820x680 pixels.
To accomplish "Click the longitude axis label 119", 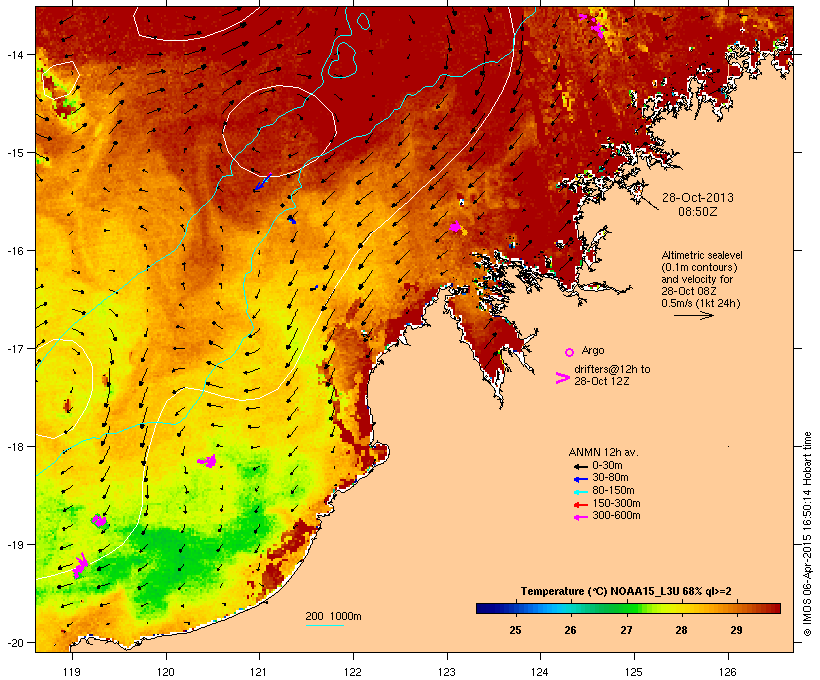I will tap(72, 672).
